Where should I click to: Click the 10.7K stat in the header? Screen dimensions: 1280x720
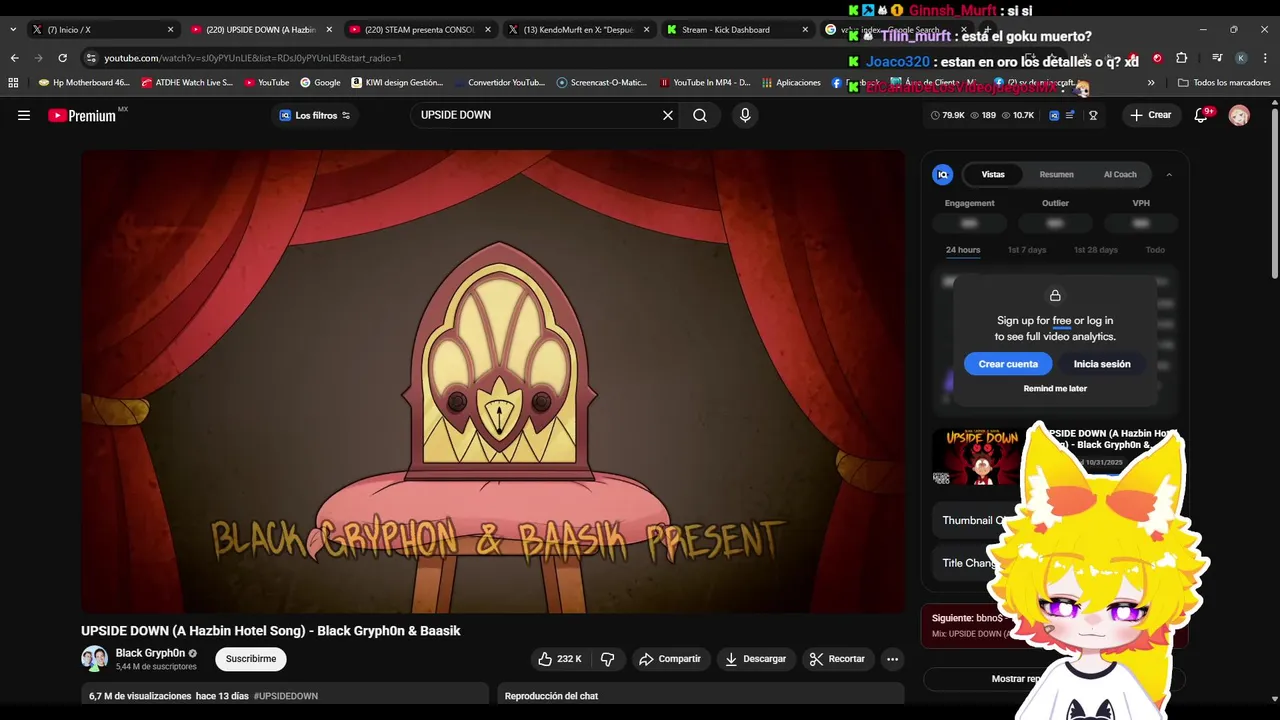coord(1017,115)
